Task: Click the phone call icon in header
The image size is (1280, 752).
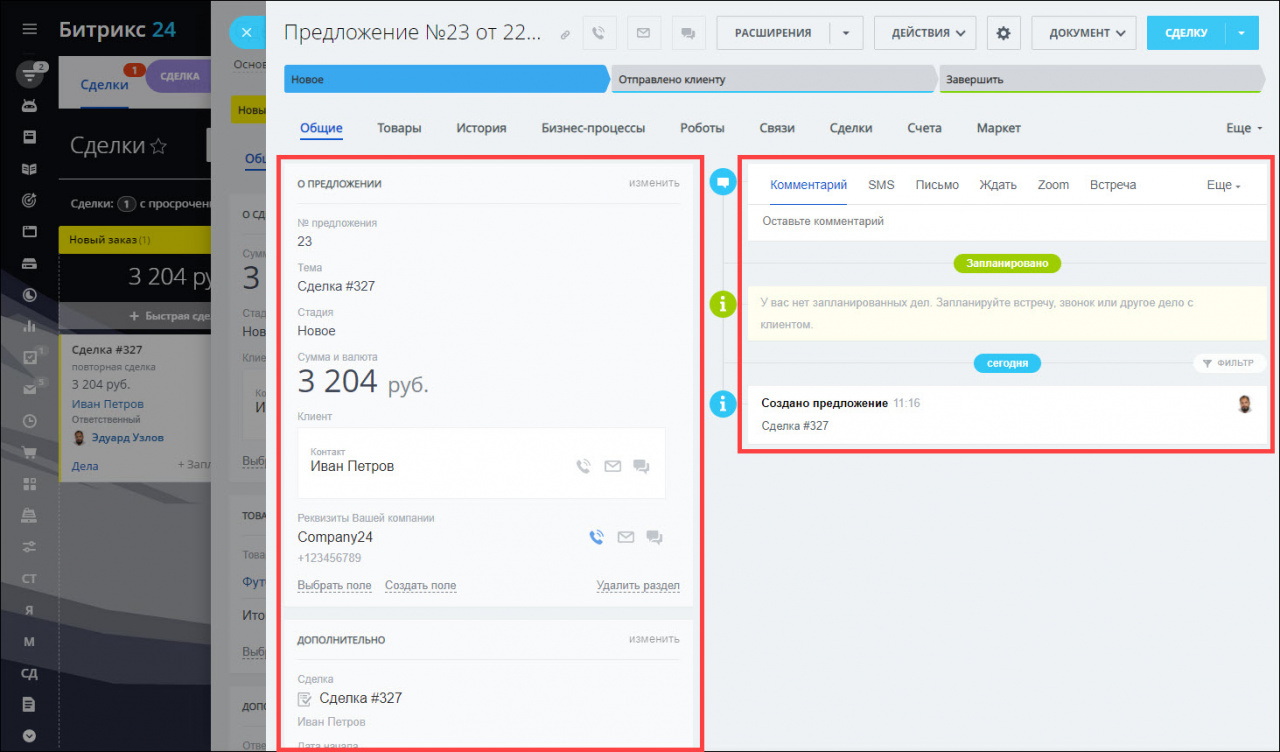Action: pos(599,33)
